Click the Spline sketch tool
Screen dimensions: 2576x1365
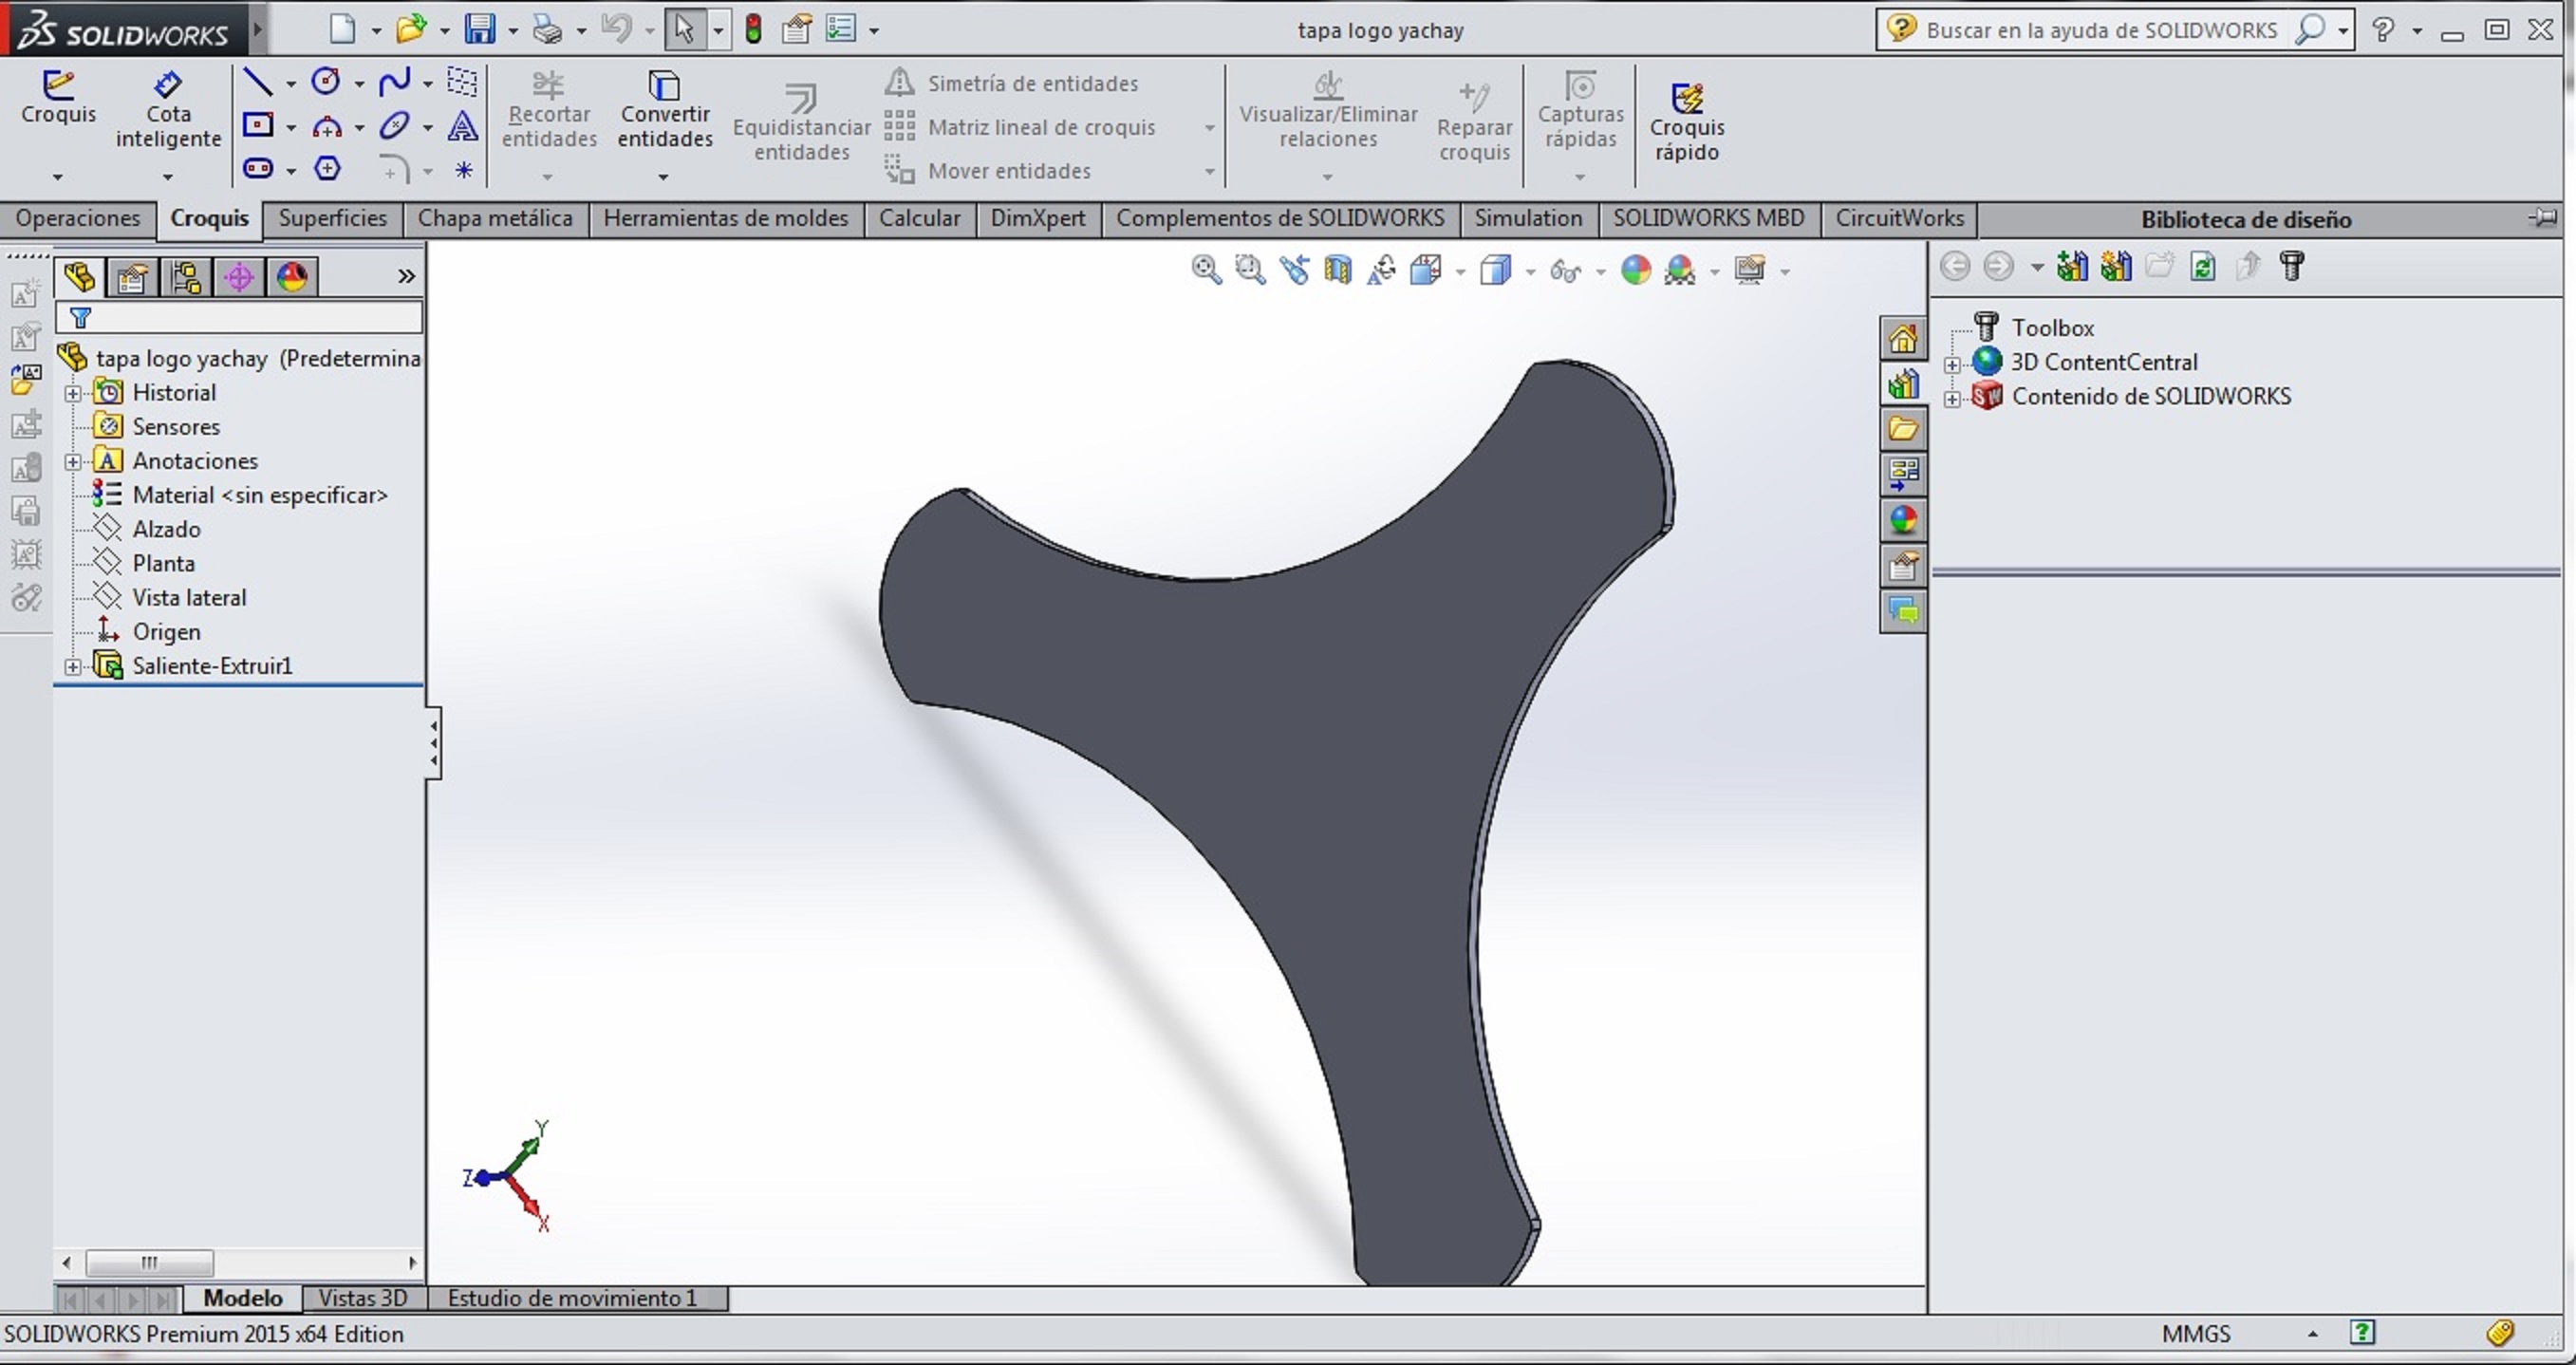click(394, 82)
